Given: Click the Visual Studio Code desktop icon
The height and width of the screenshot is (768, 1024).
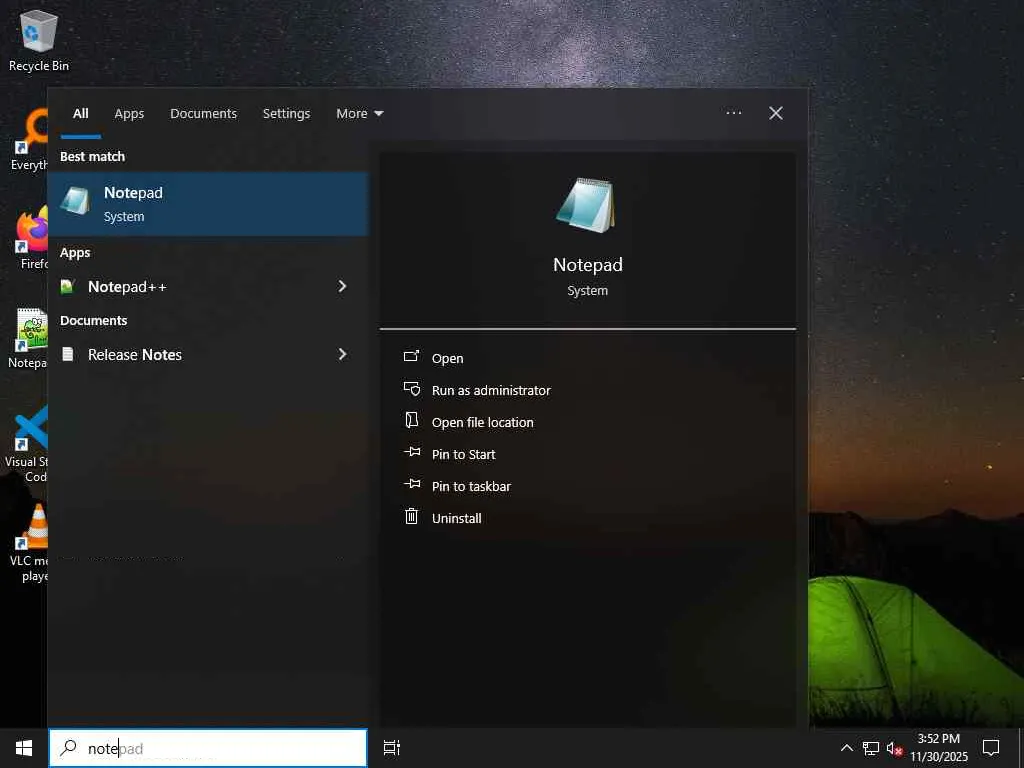Looking at the screenshot, I should 31,428.
